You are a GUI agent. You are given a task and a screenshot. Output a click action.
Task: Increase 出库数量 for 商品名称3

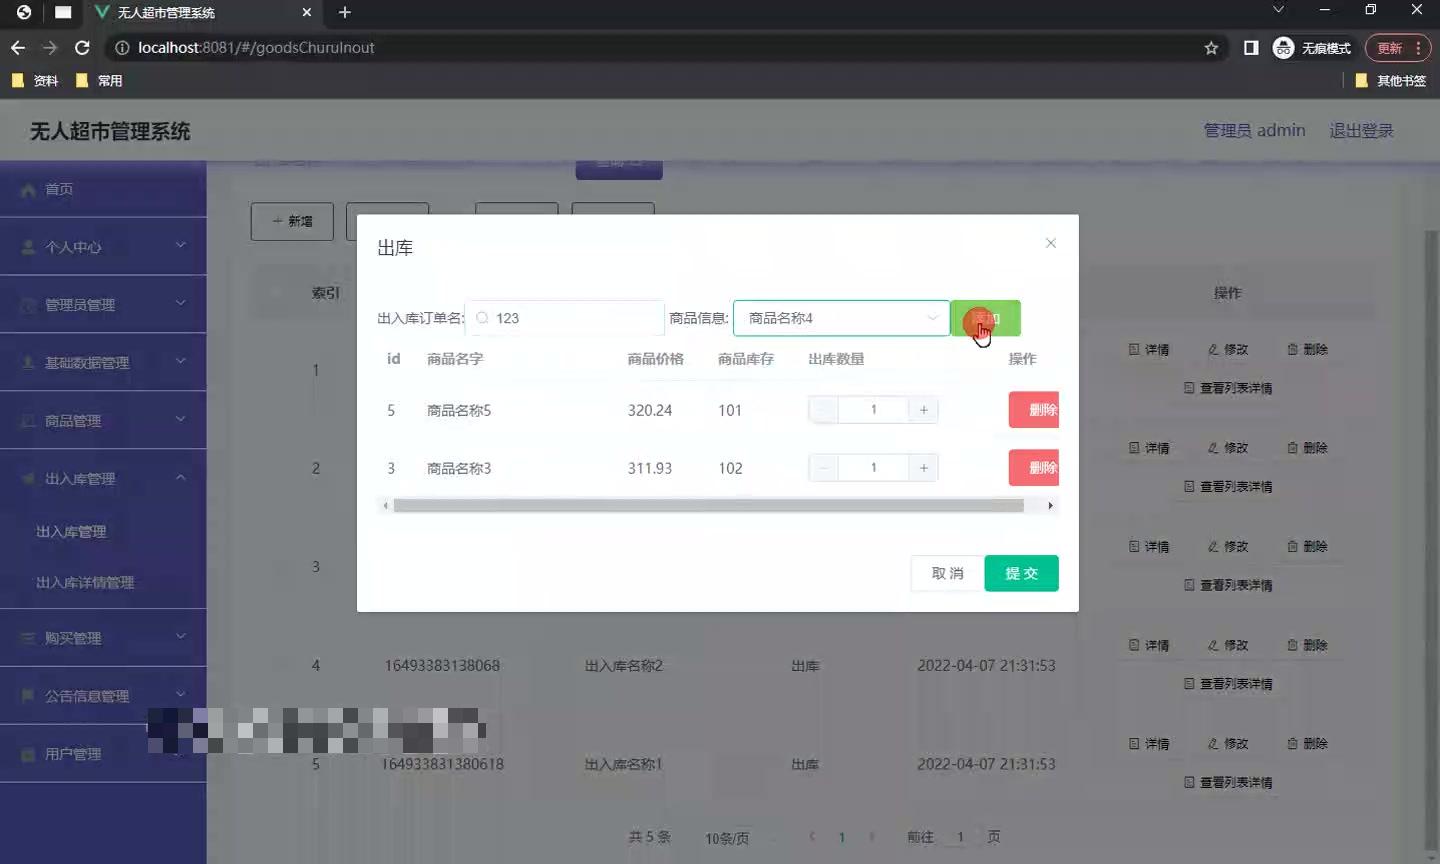[x=923, y=468]
